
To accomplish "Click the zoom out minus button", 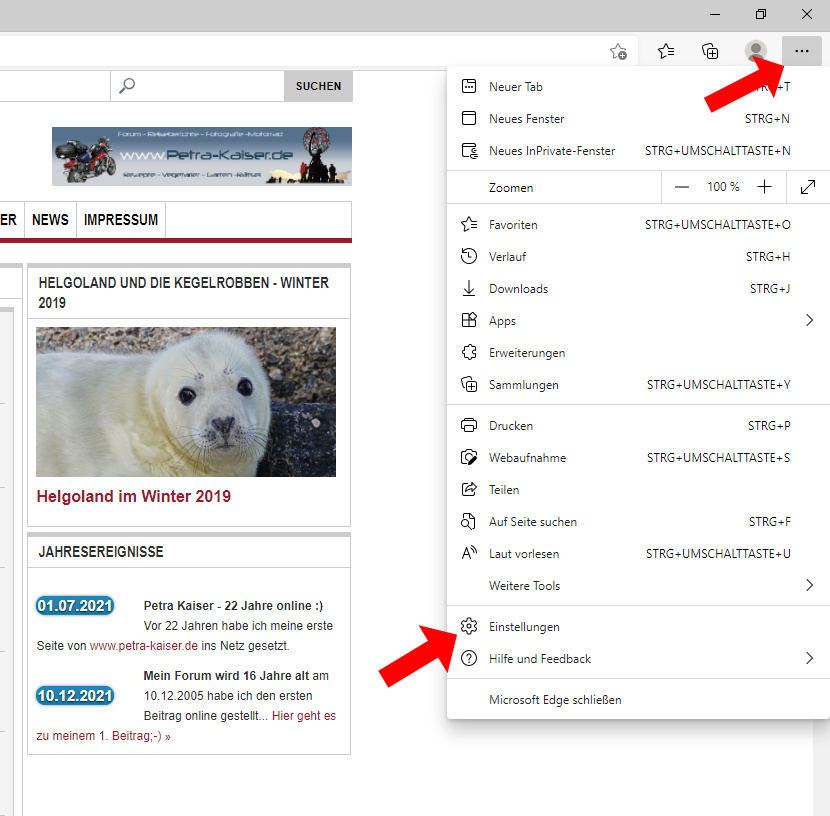I will point(682,187).
